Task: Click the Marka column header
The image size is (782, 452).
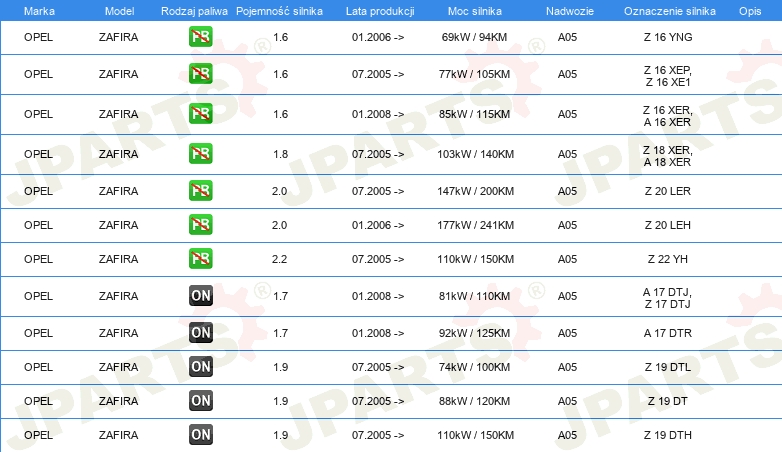Action: click(x=39, y=11)
